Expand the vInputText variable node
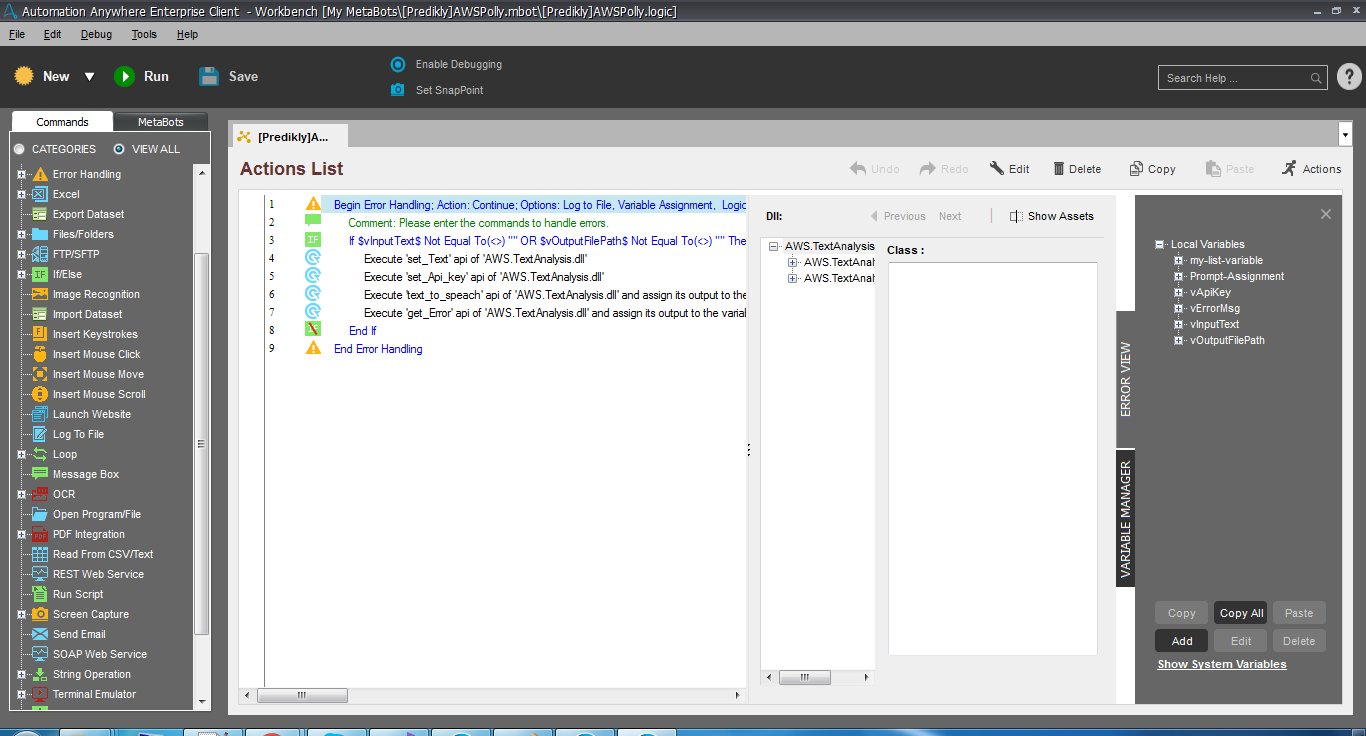1366x736 pixels. (1179, 324)
